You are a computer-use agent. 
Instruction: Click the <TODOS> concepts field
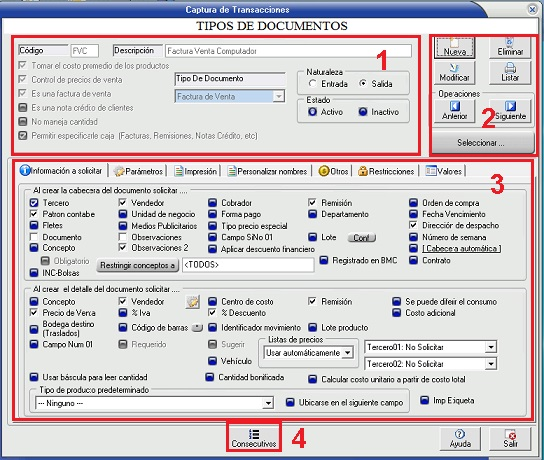click(x=248, y=265)
